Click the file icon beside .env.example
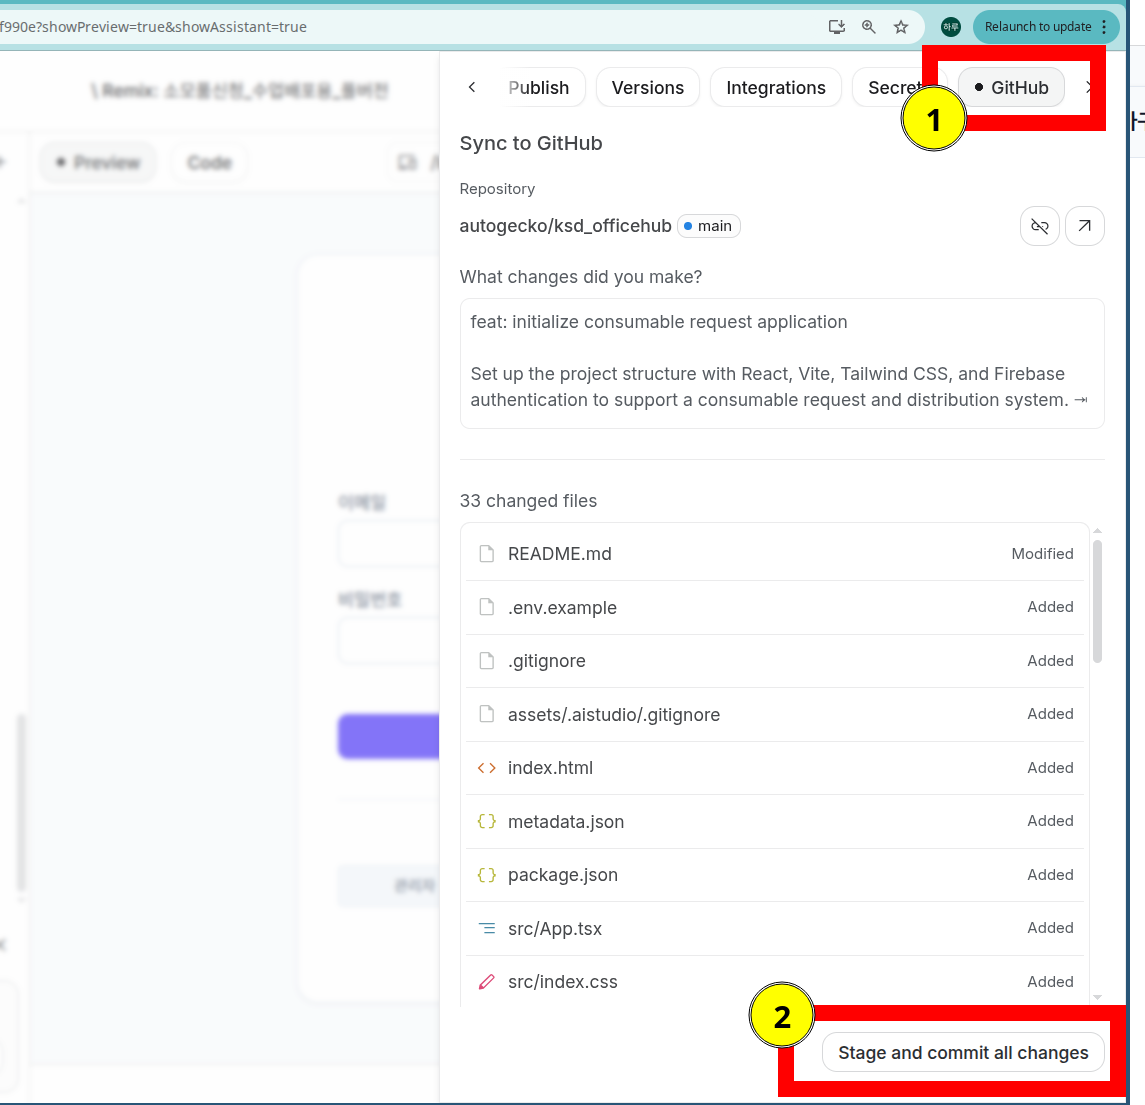This screenshot has height=1105, width=1145. click(x=486, y=607)
